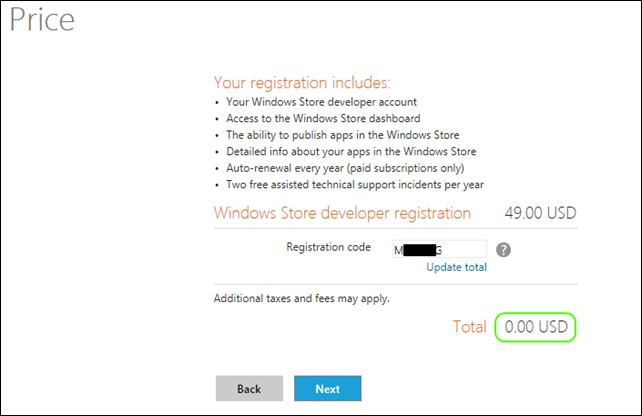Click the Update total link
This screenshot has width=642, height=416.
(456, 268)
